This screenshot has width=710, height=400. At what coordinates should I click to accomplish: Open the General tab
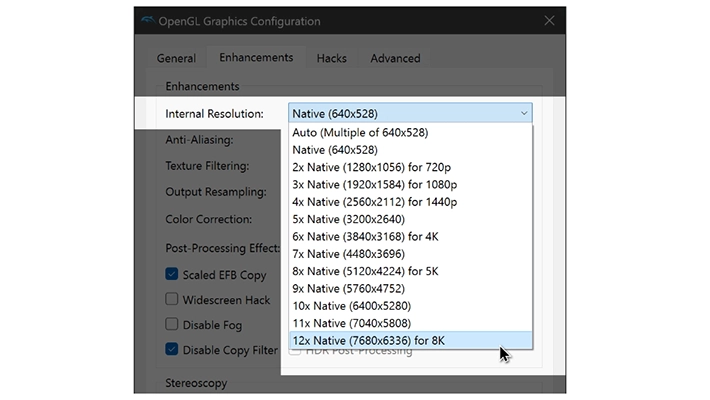(x=176, y=58)
